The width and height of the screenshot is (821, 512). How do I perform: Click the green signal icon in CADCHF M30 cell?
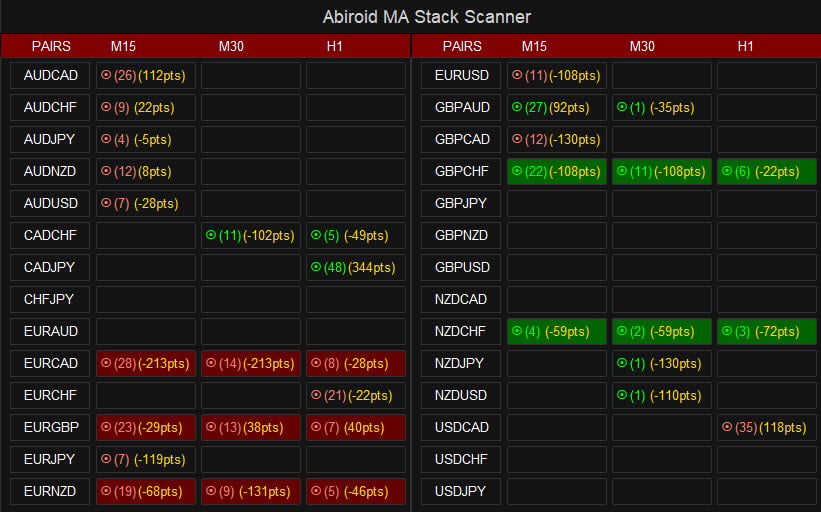point(211,235)
